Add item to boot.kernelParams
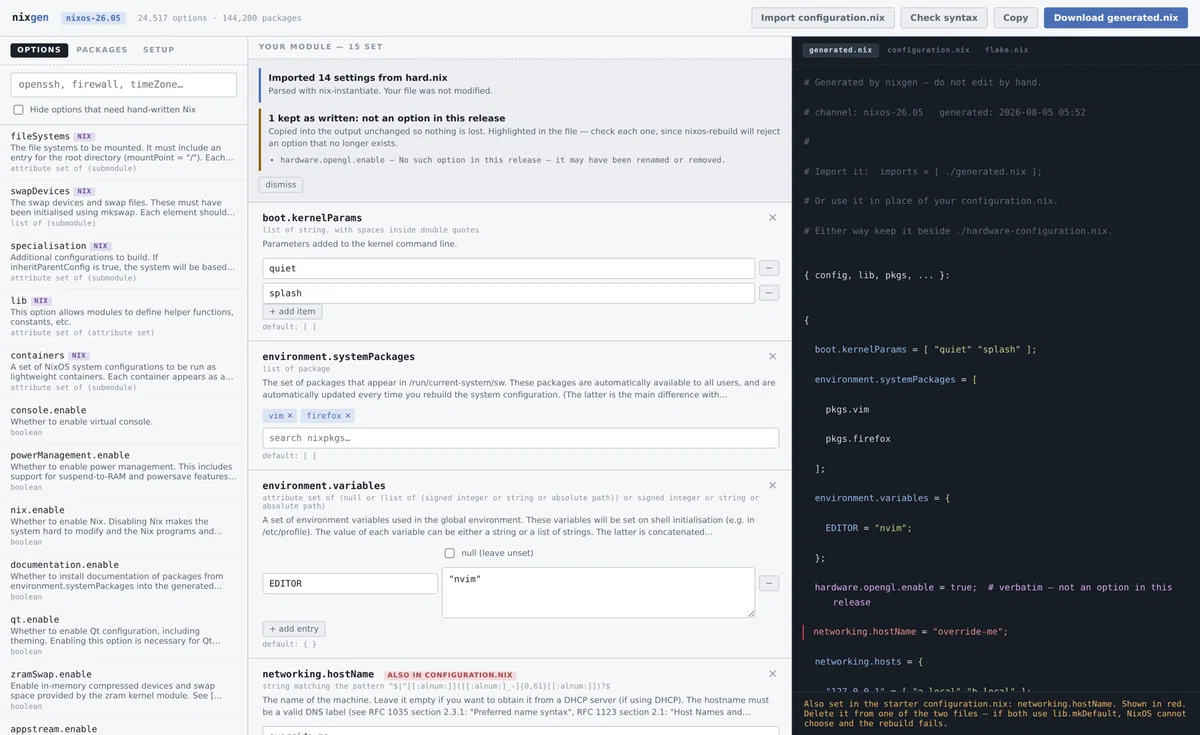1200x735 pixels. [x=292, y=312]
